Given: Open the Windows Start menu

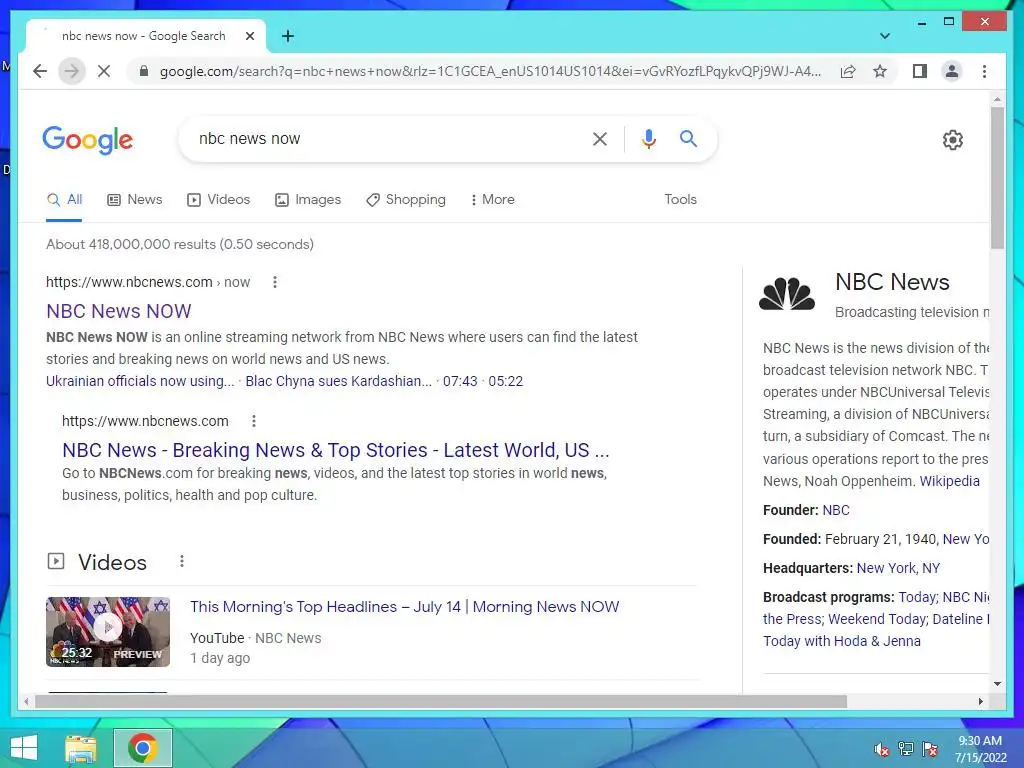Looking at the screenshot, I should [24, 748].
